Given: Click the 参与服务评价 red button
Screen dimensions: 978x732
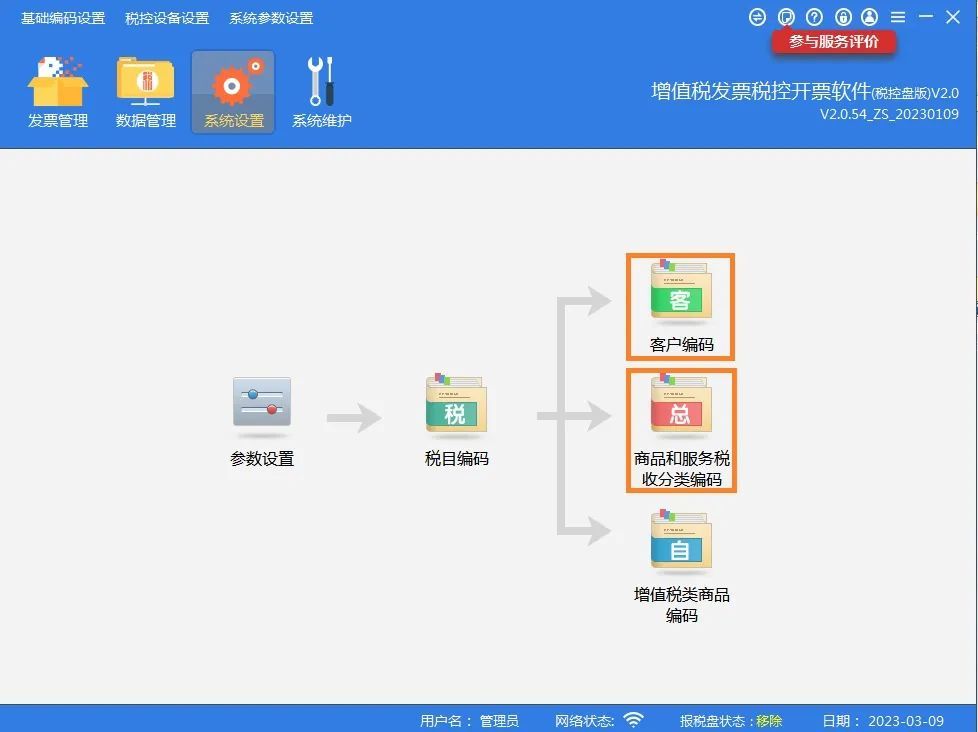Looking at the screenshot, I should coord(833,42).
